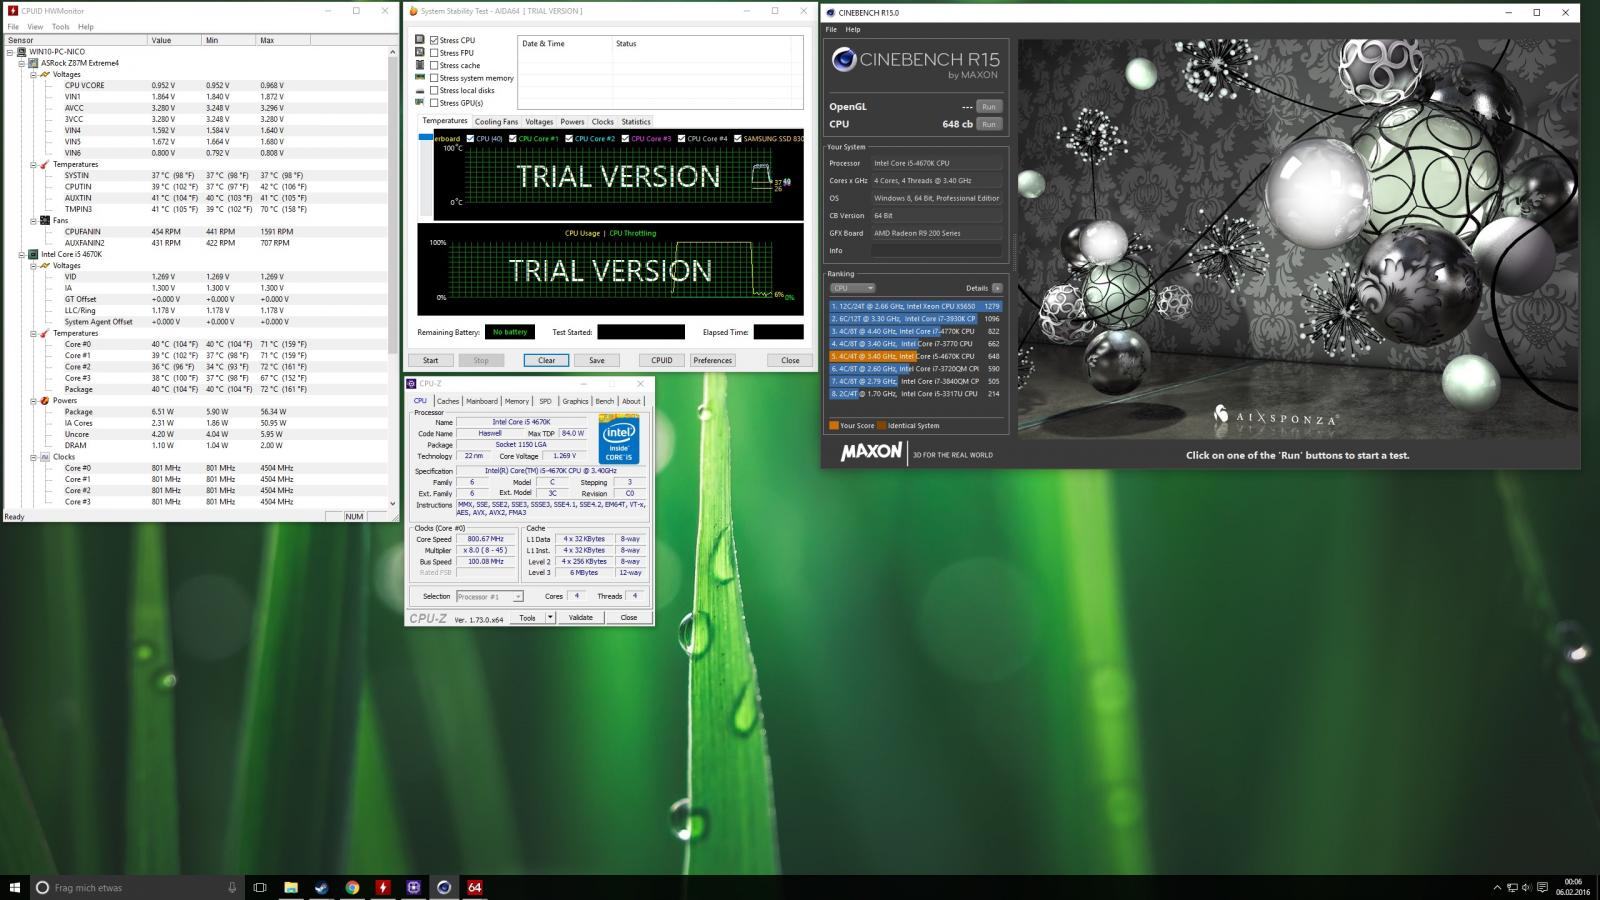This screenshot has height=900, width=1600.
Task: Click the Intel Core i5 logo in CPU-Z
Action: point(619,439)
